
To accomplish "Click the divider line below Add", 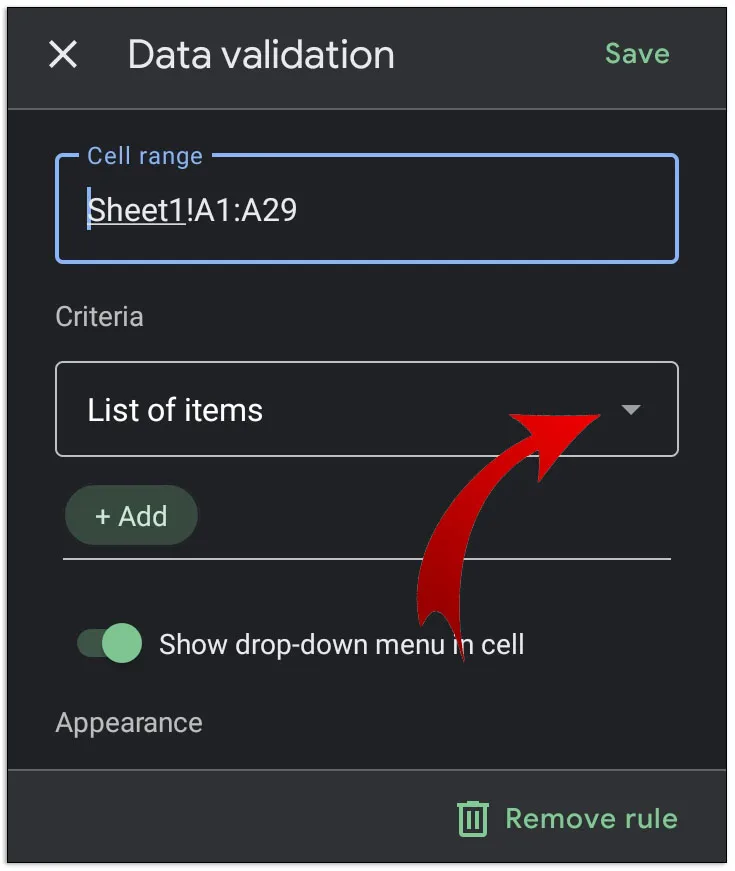I will 366,559.
